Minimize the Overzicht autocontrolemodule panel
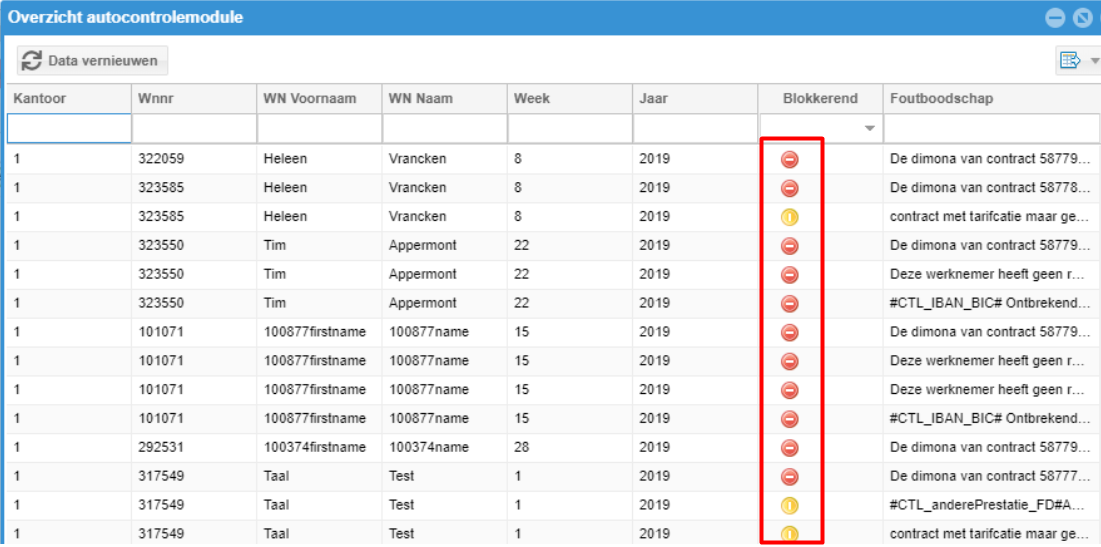Screen dimensions: 1101x547 click(1055, 18)
